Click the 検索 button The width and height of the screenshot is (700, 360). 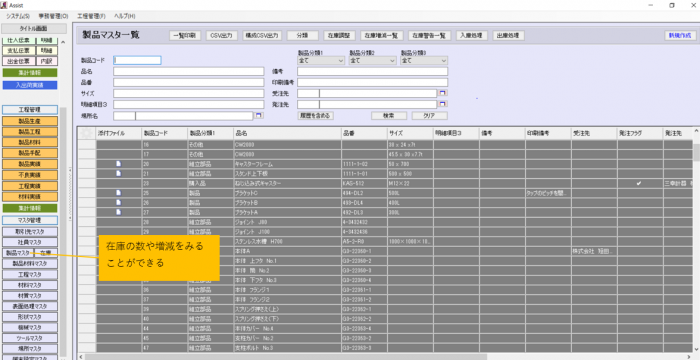(389, 116)
